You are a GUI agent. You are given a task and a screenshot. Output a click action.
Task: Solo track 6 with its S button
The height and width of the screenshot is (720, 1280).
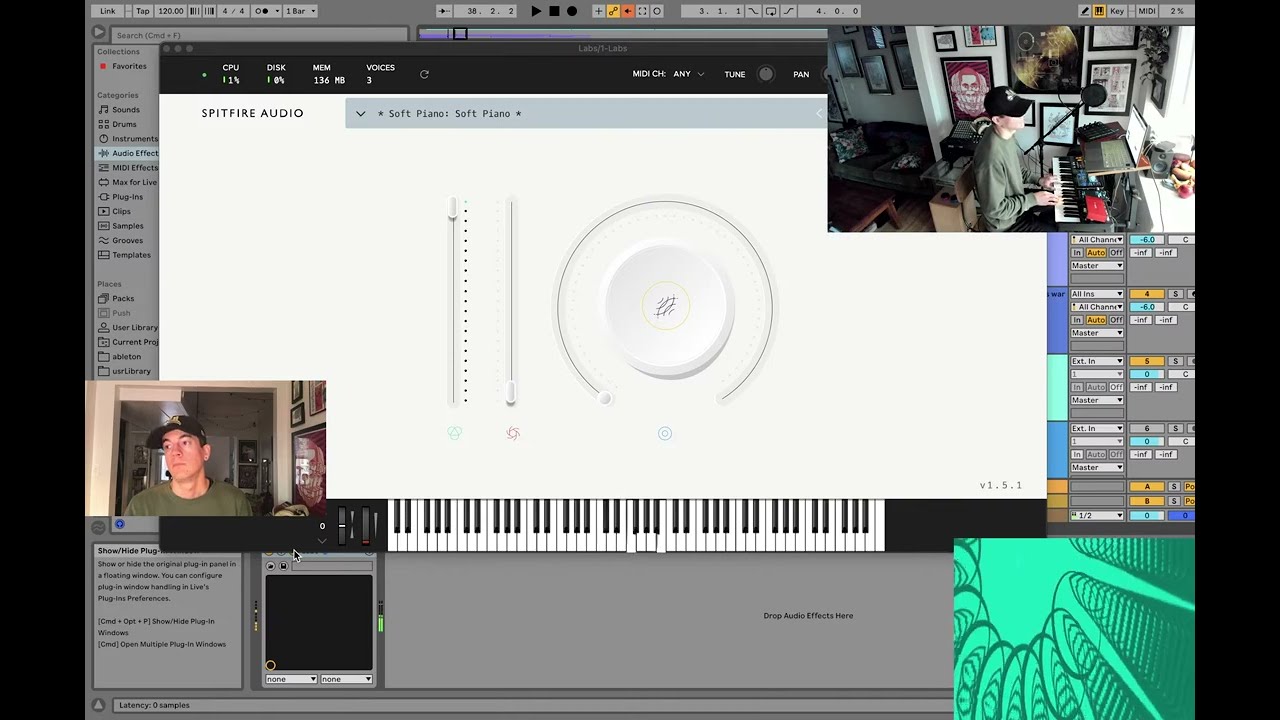point(1176,428)
